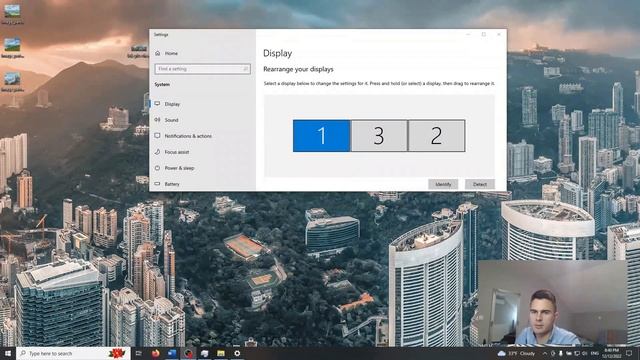Screen dimensions: 640x360
Task: Open the weather widget showing Cloudy
Action: pos(516,353)
